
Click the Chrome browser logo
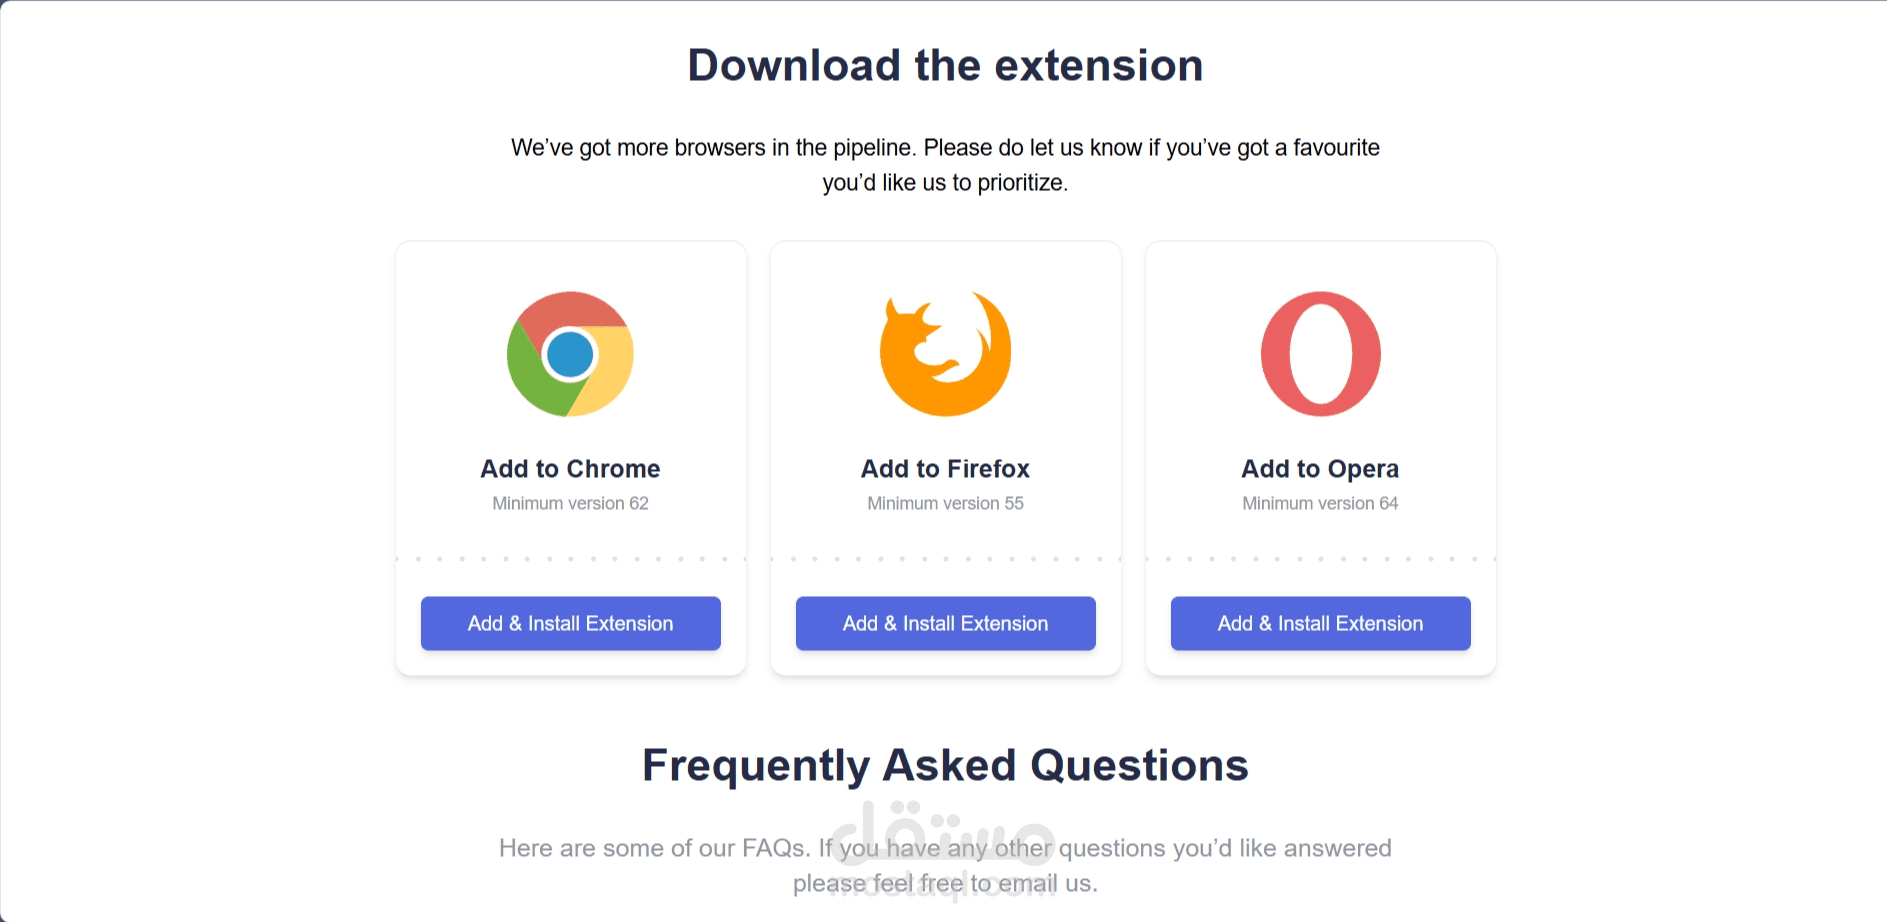click(x=570, y=354)
